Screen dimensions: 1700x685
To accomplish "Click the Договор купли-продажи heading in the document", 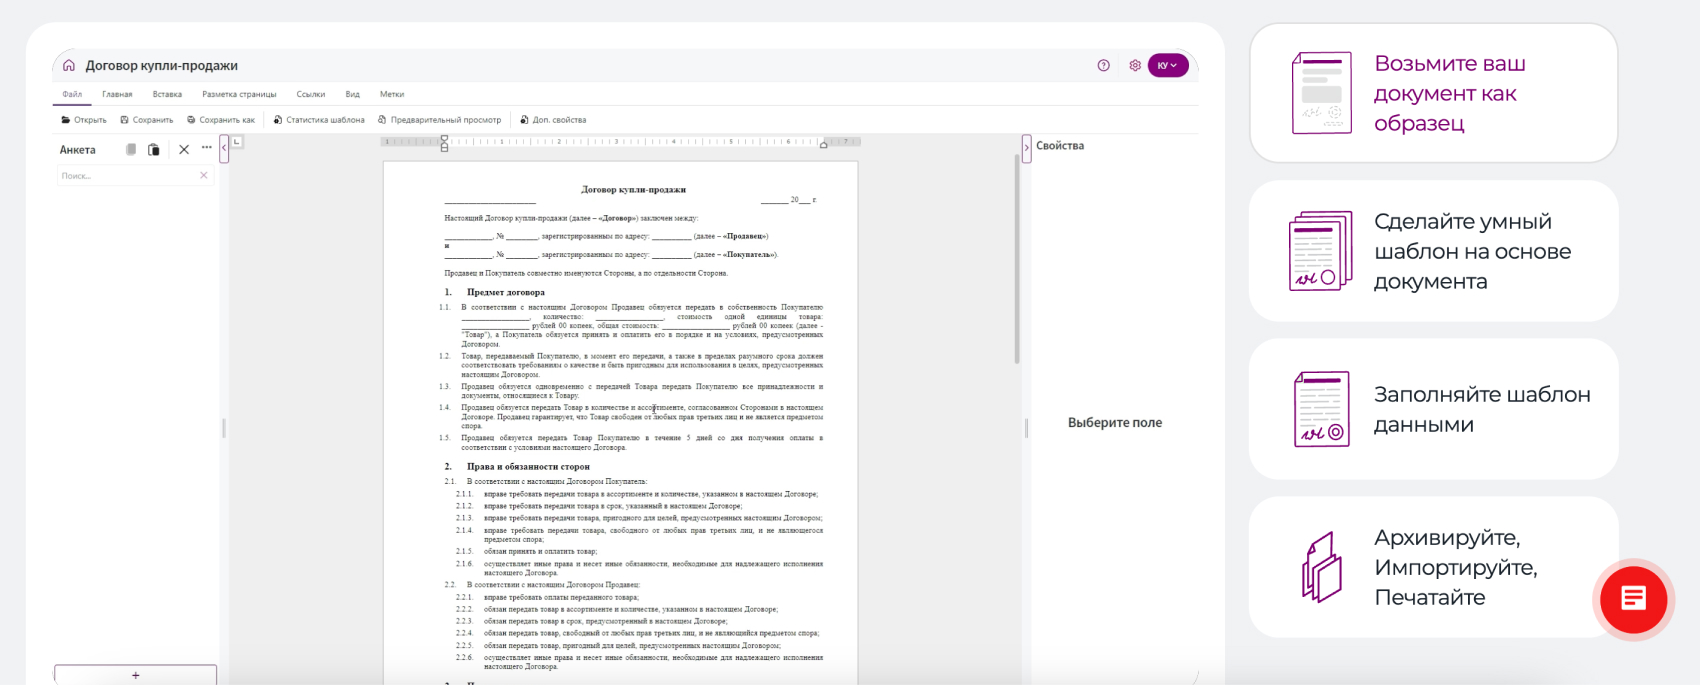I will pyautogui.click(x=633, y=189).
